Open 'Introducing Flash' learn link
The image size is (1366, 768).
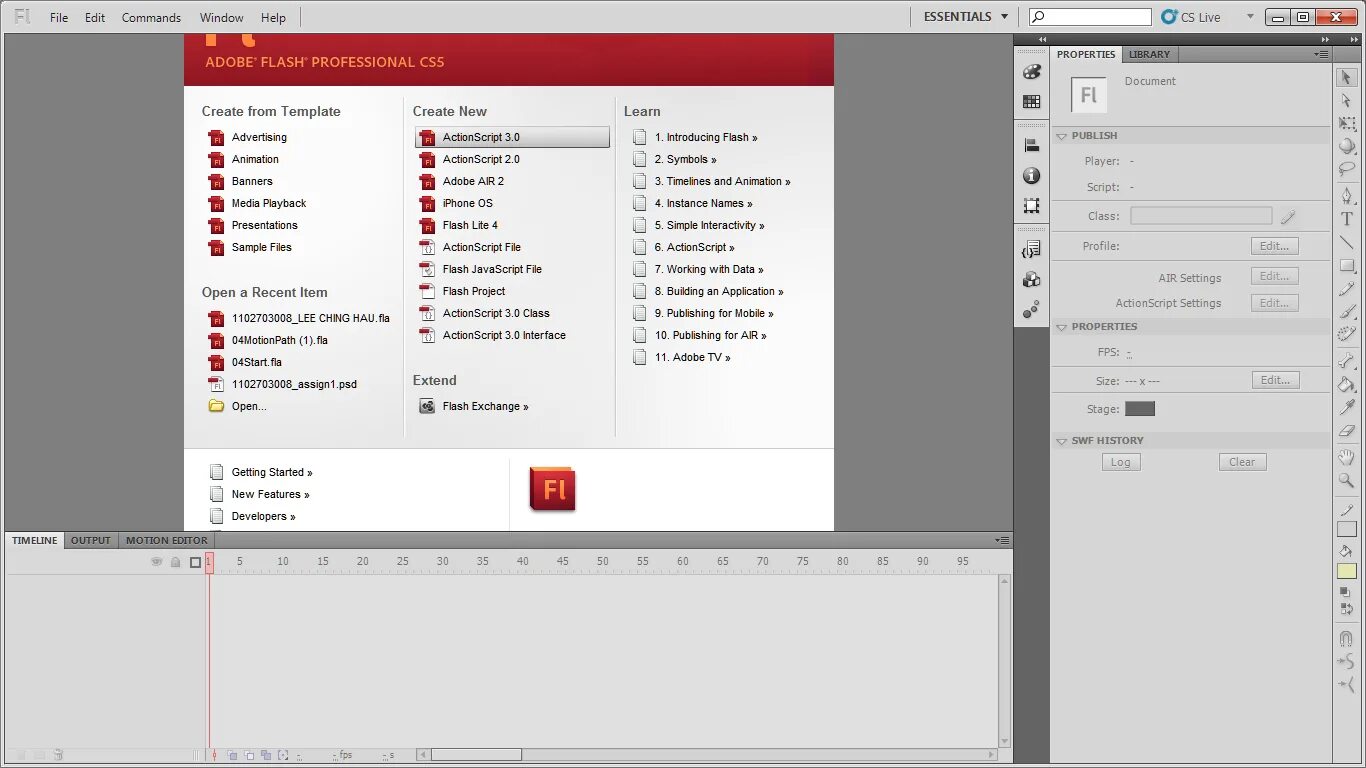pyautogui.click(x=706, y=138)
